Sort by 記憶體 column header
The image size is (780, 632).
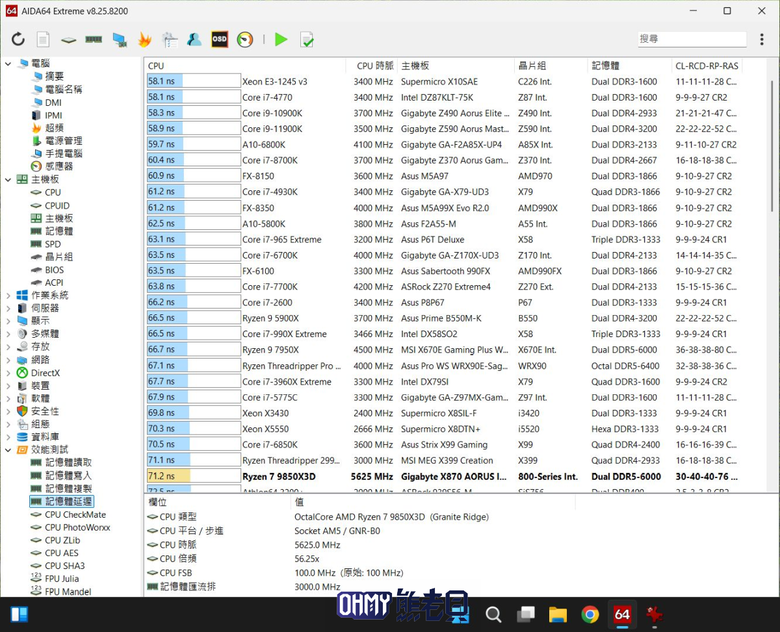pos(629,66)
